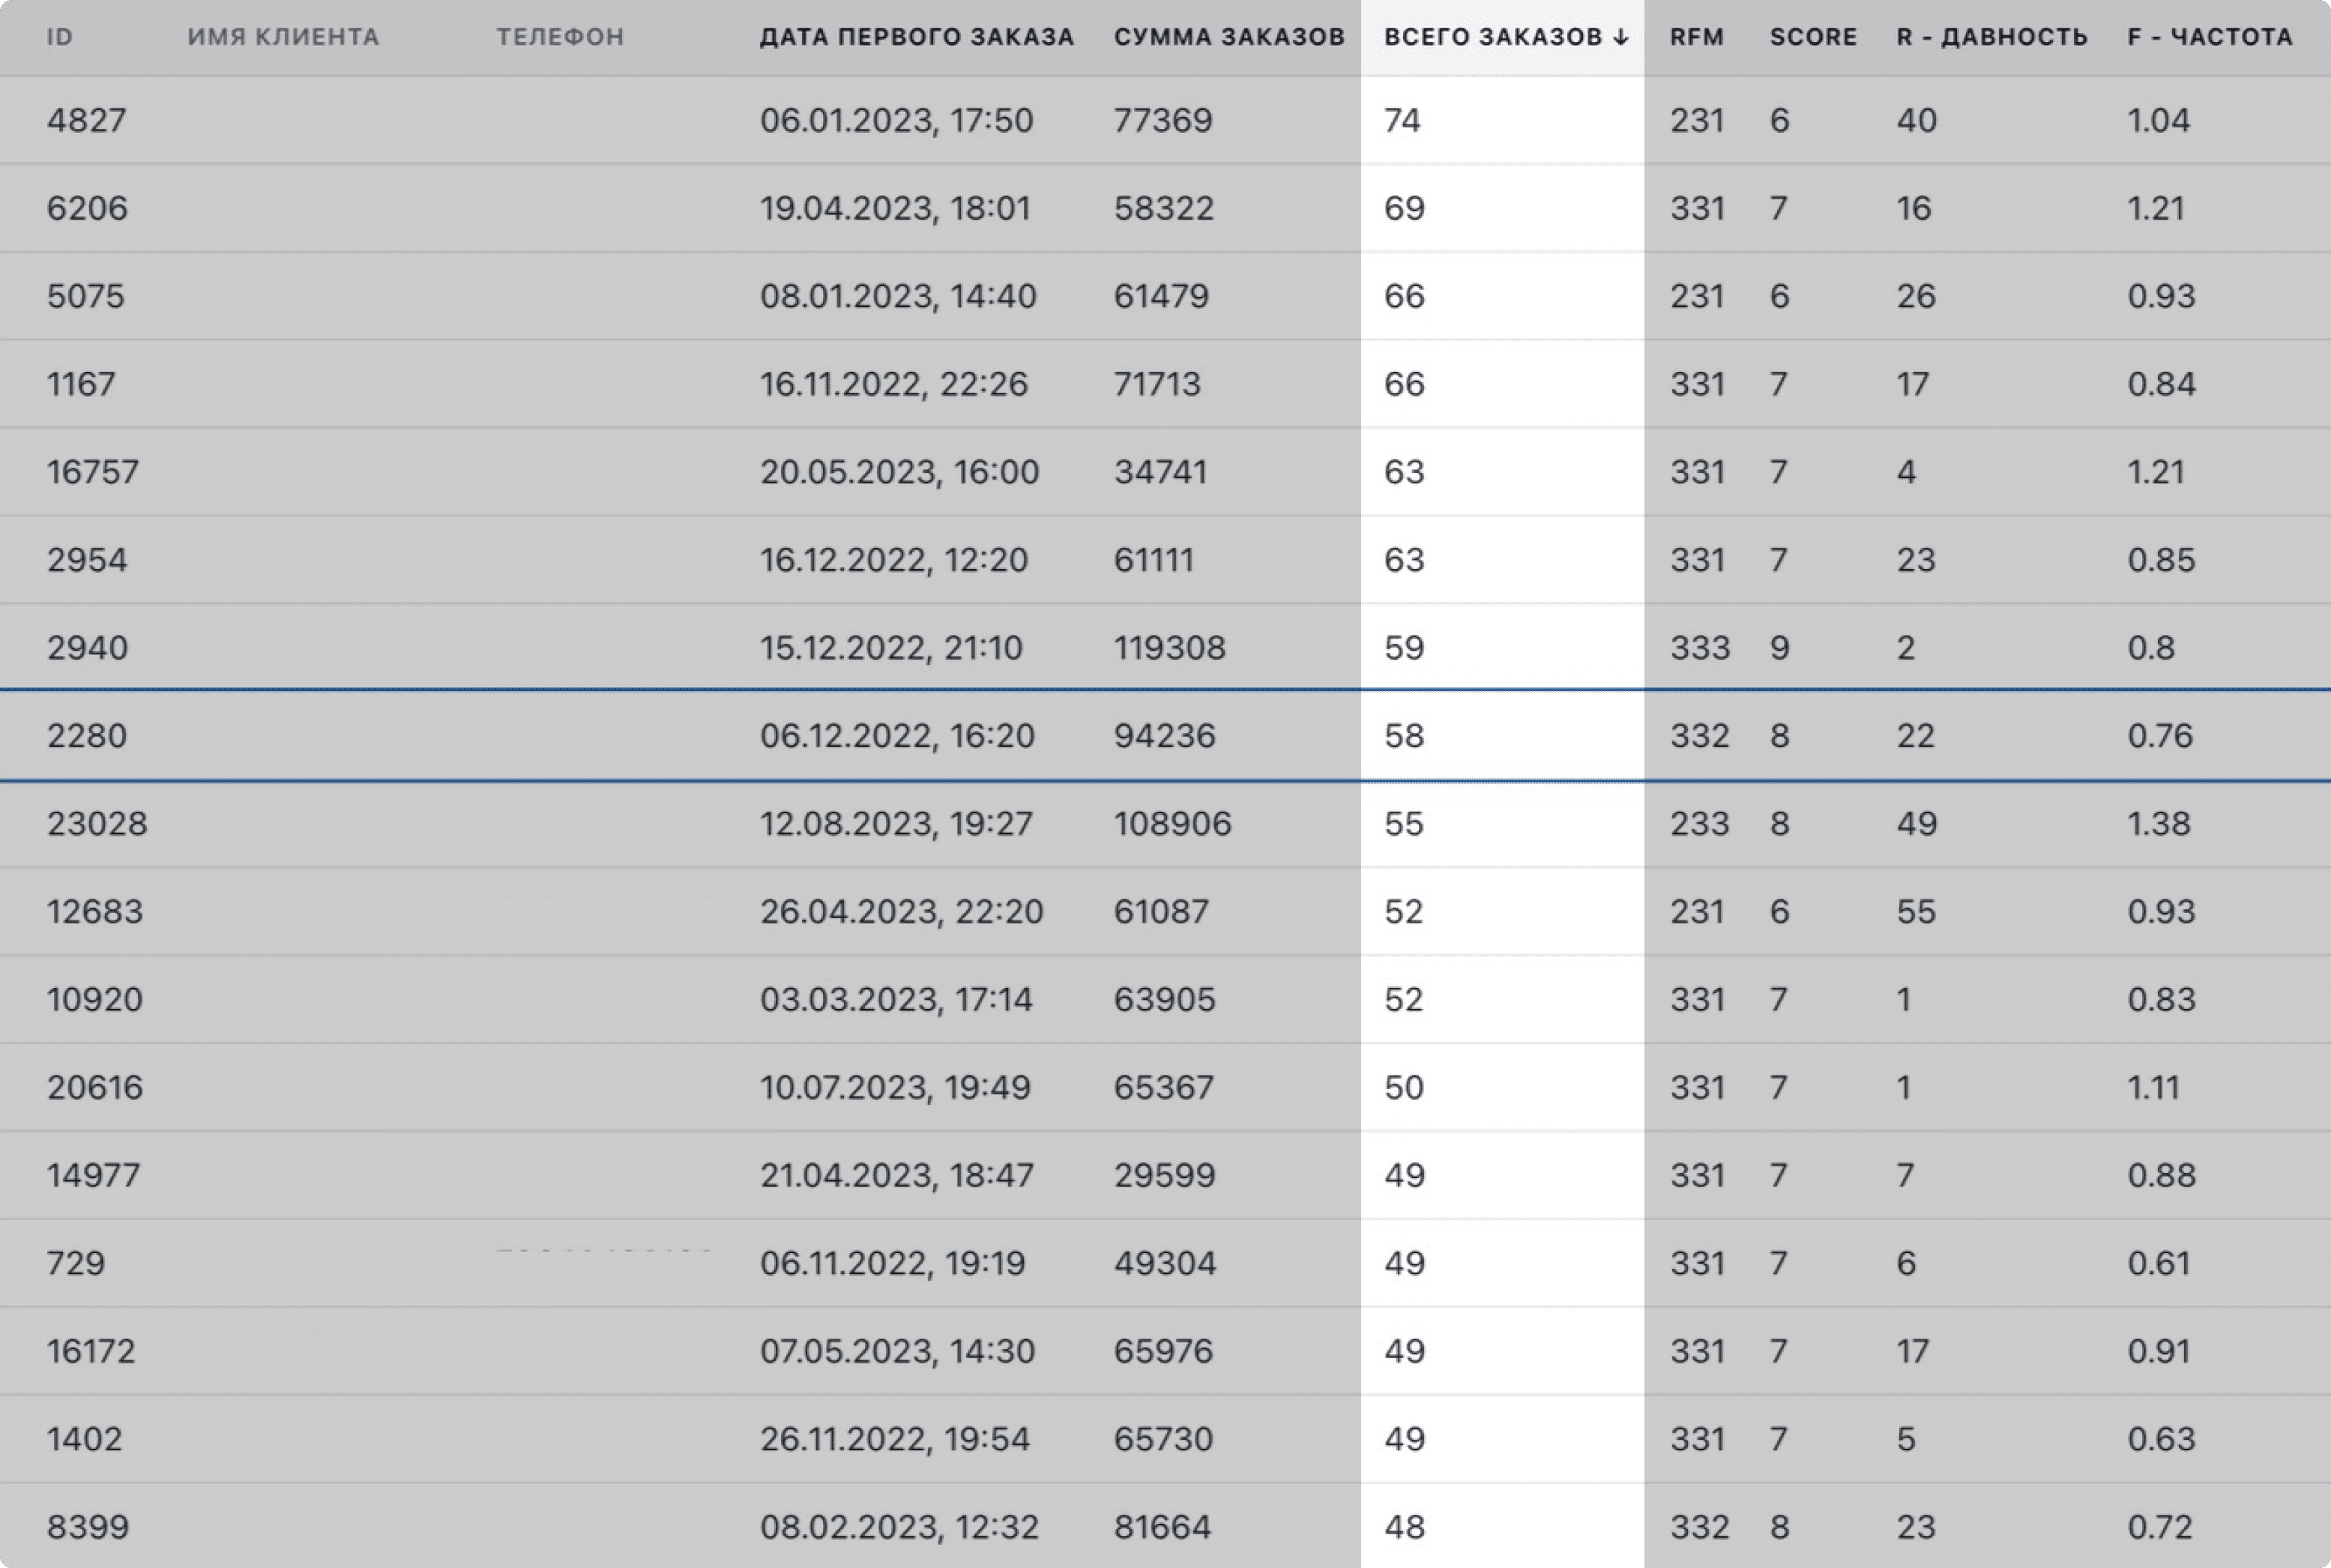Click customer ID 729 cell
This screenshot has width=2331, height=1568.
coord(76,1263)
